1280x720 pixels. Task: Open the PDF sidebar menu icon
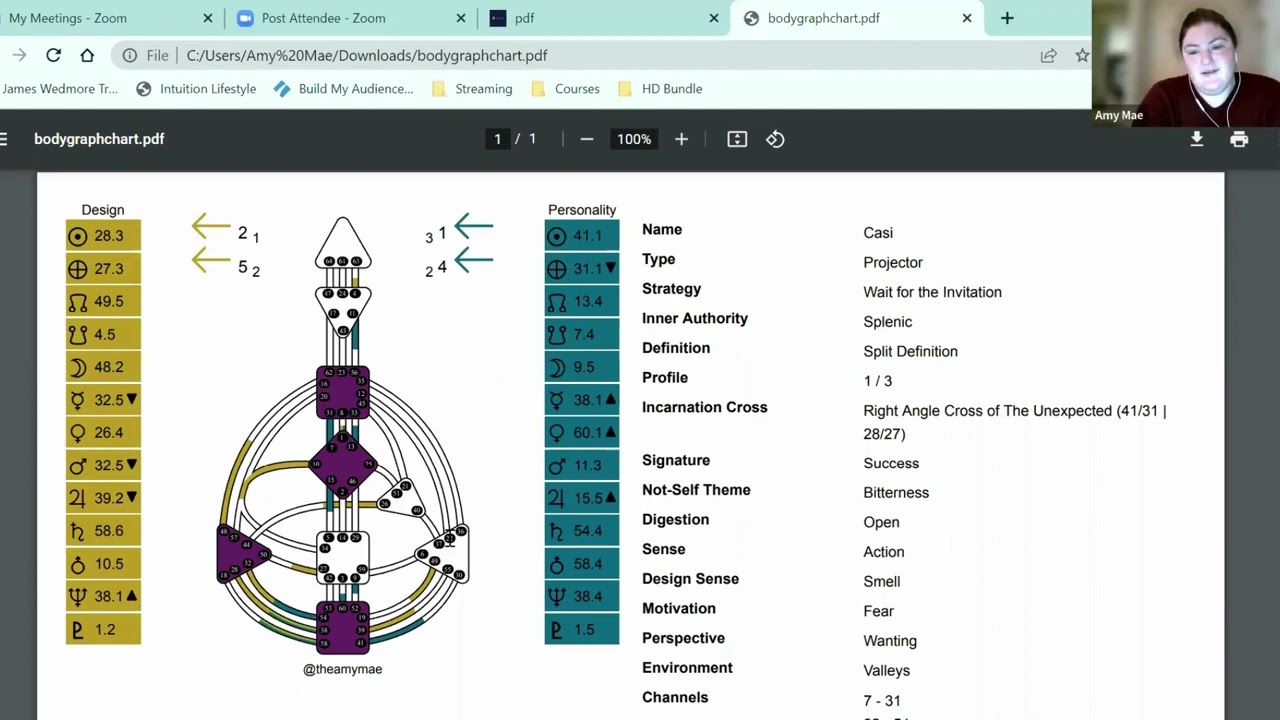click(4, 139)
